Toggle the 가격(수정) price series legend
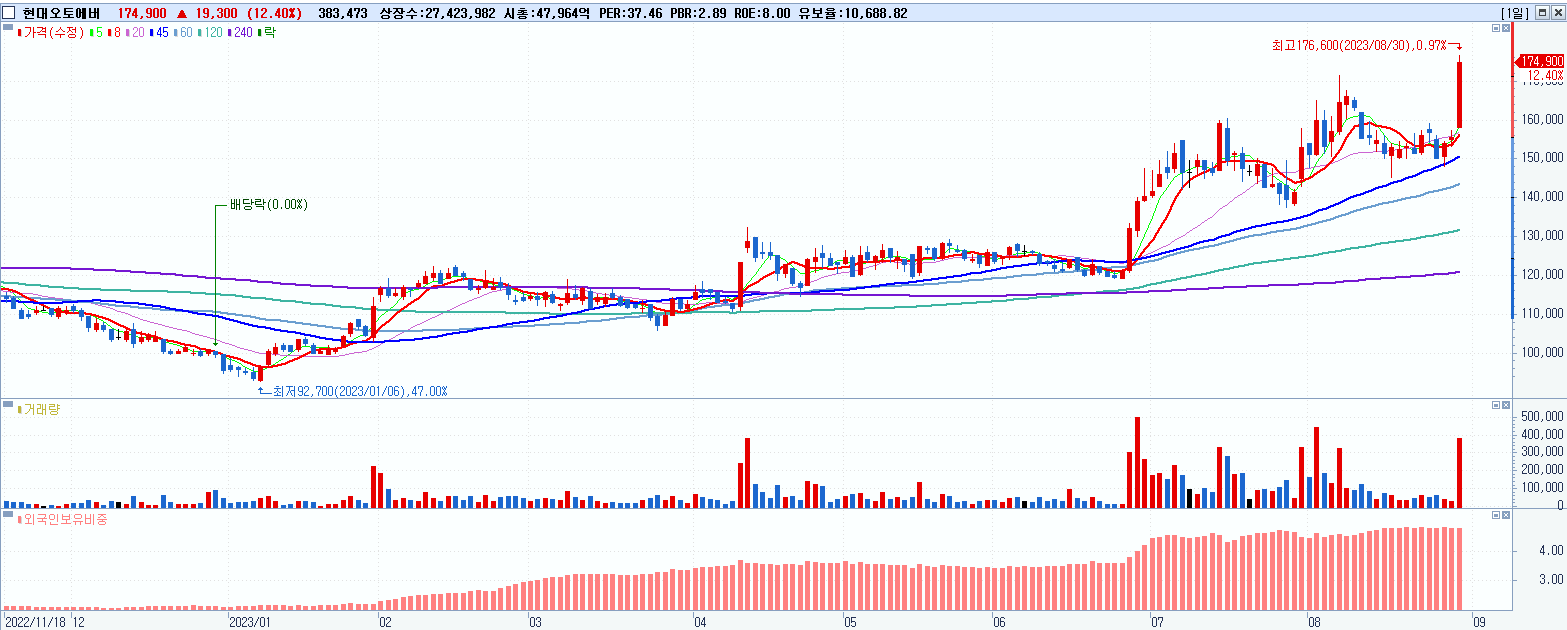 pyautogui.click(x=52, y=33)
